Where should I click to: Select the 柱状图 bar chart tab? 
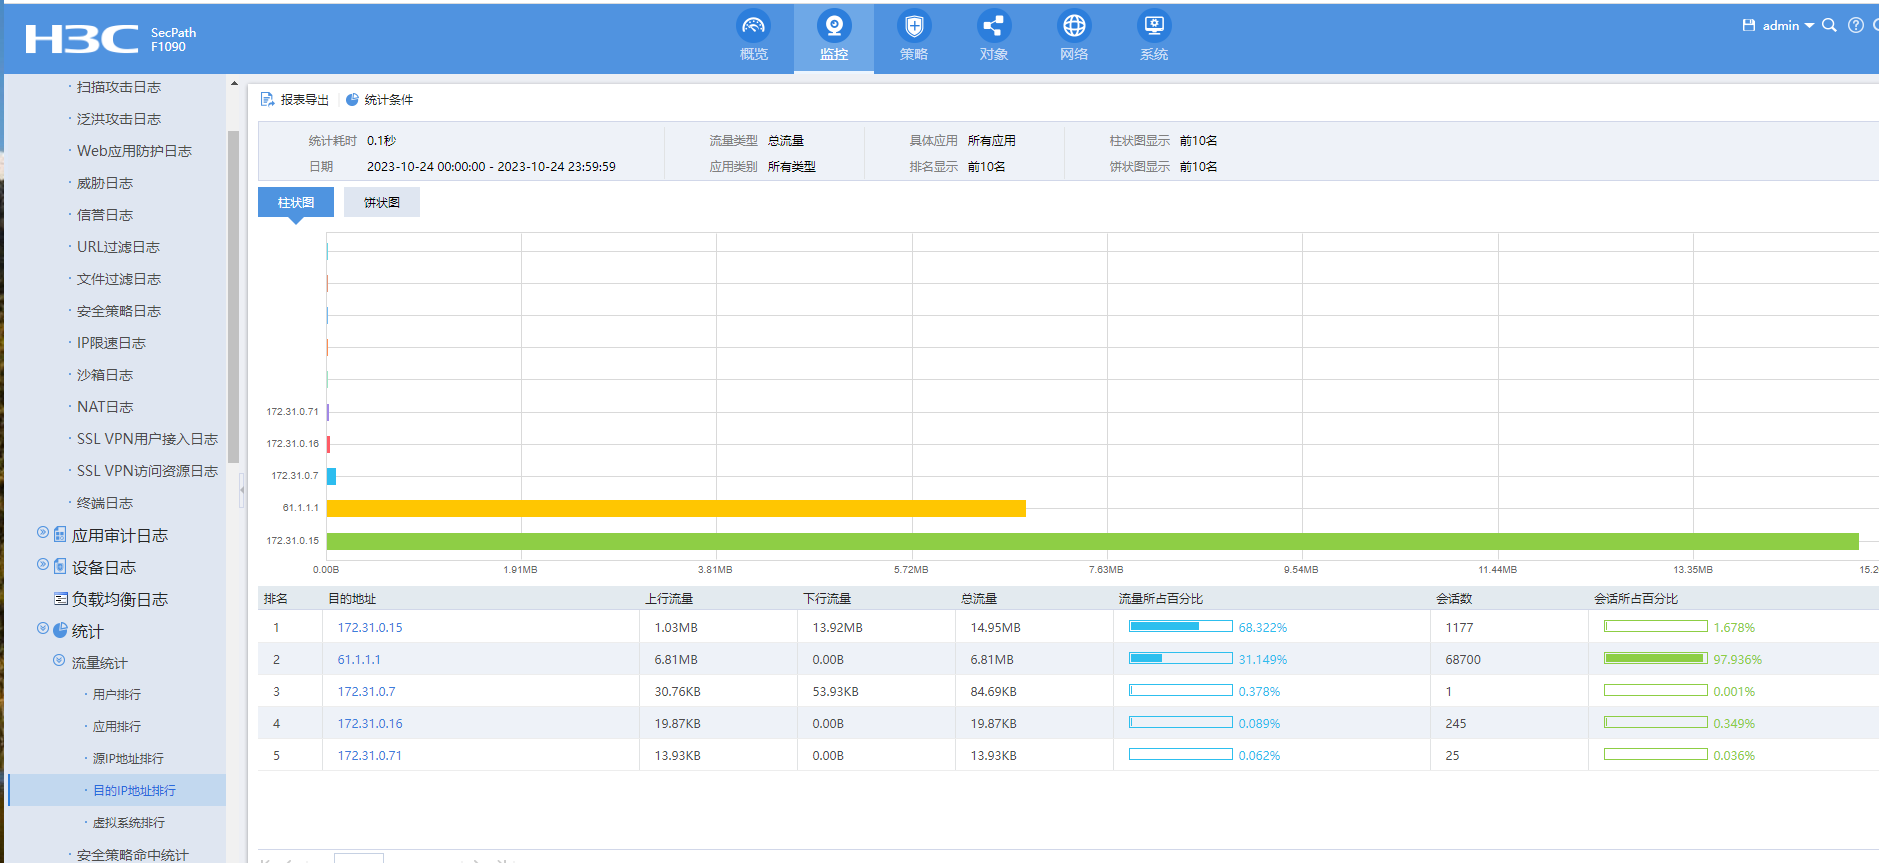point(296,203)
